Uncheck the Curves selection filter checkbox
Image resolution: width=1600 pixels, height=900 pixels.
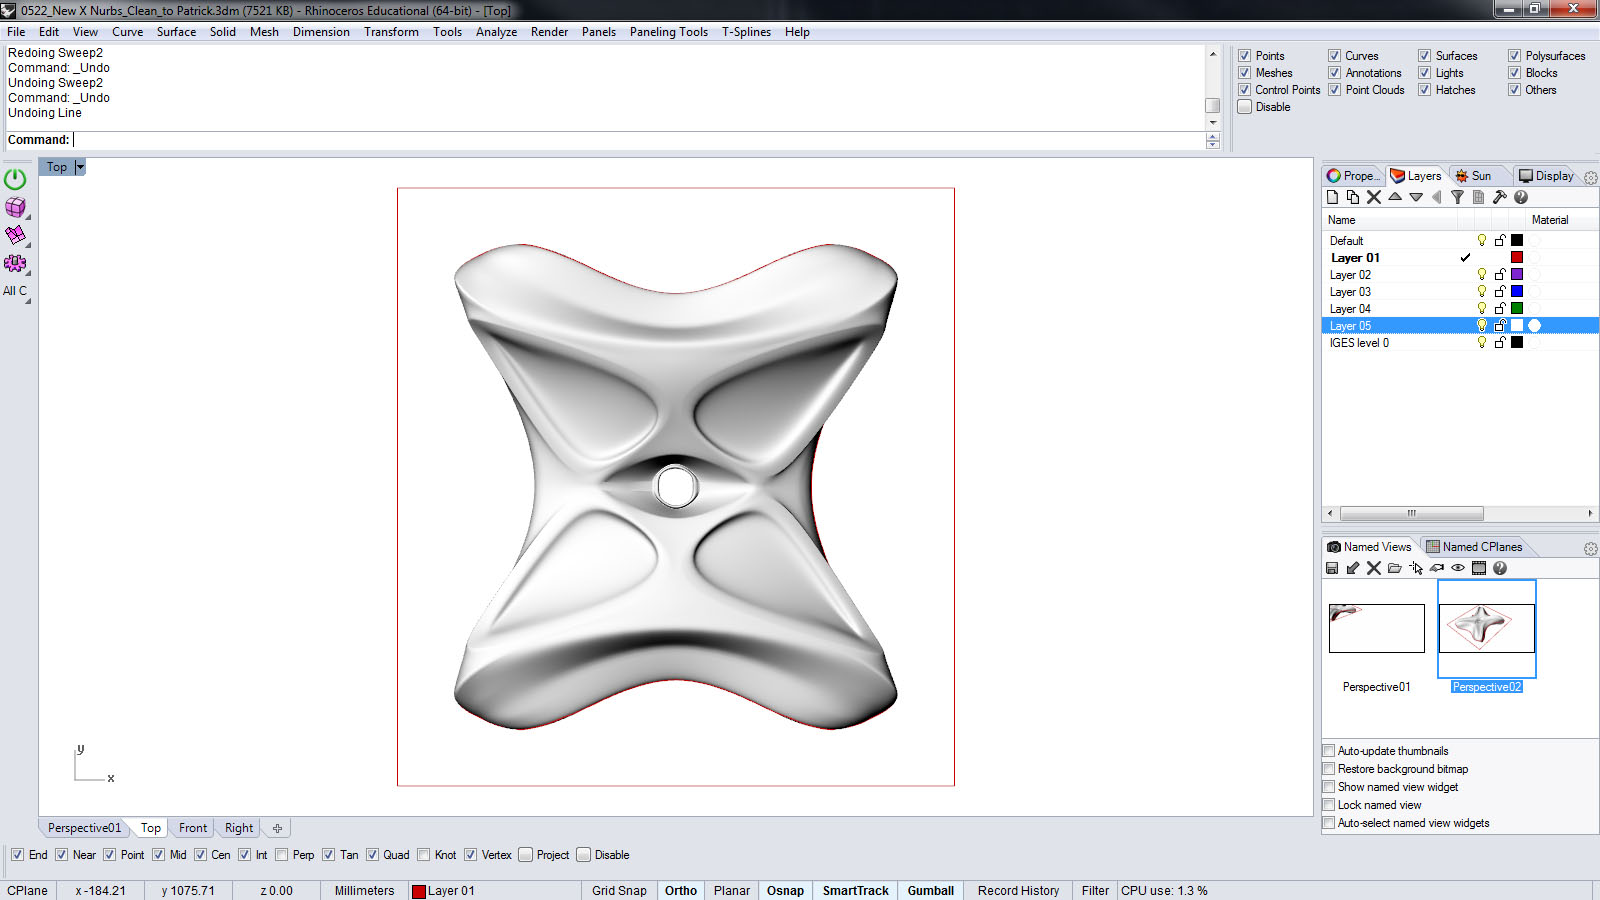(x=1335, y=56)
